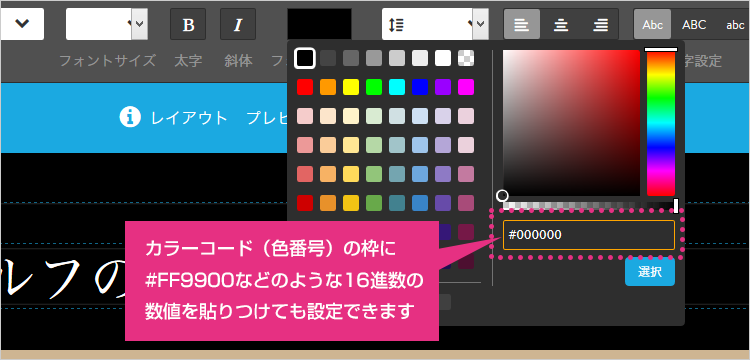Toggle bold with the B button

188,24
